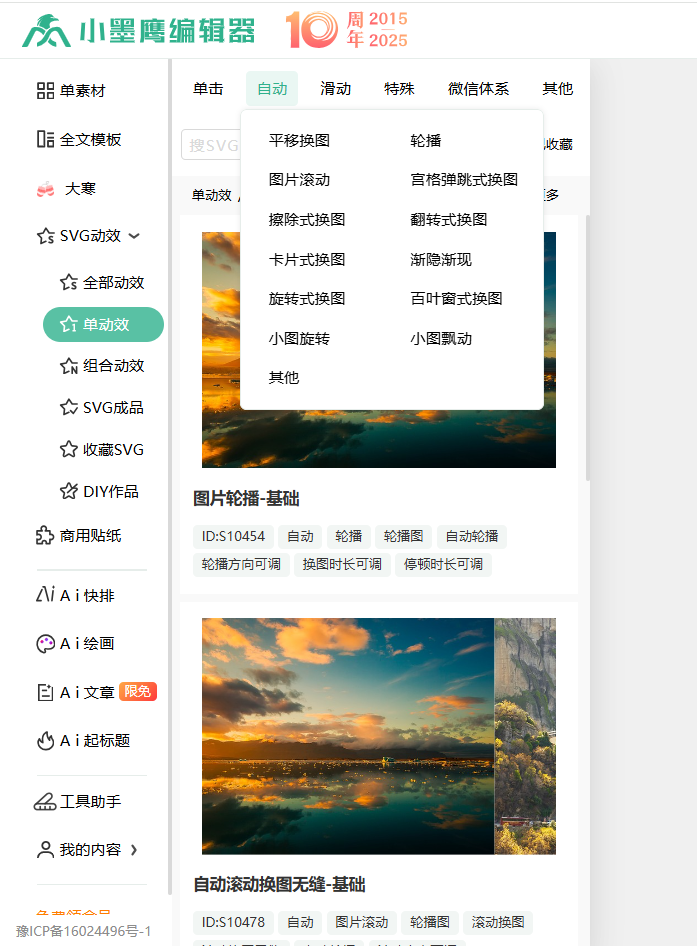Click the star icon beside 单动效
The image size is (697, 946).
(x=69, y=325)
